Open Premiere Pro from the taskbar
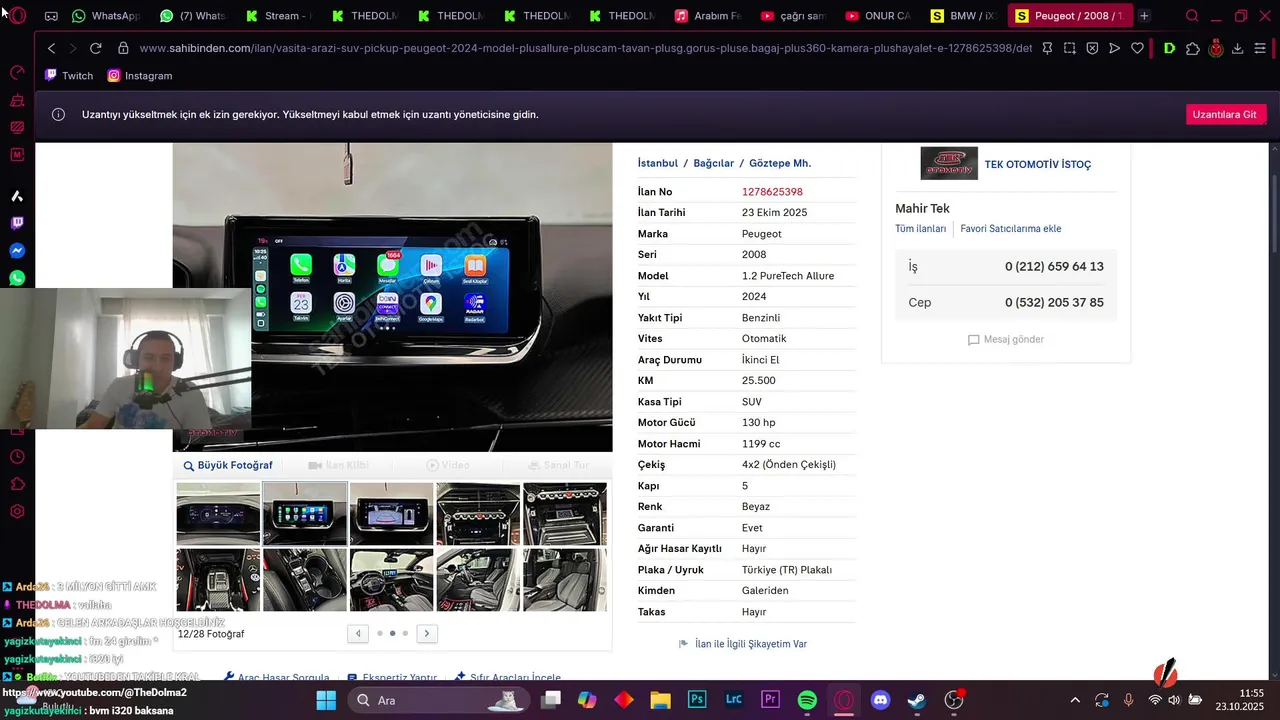Screen dimensions: 1280x720 770,700
